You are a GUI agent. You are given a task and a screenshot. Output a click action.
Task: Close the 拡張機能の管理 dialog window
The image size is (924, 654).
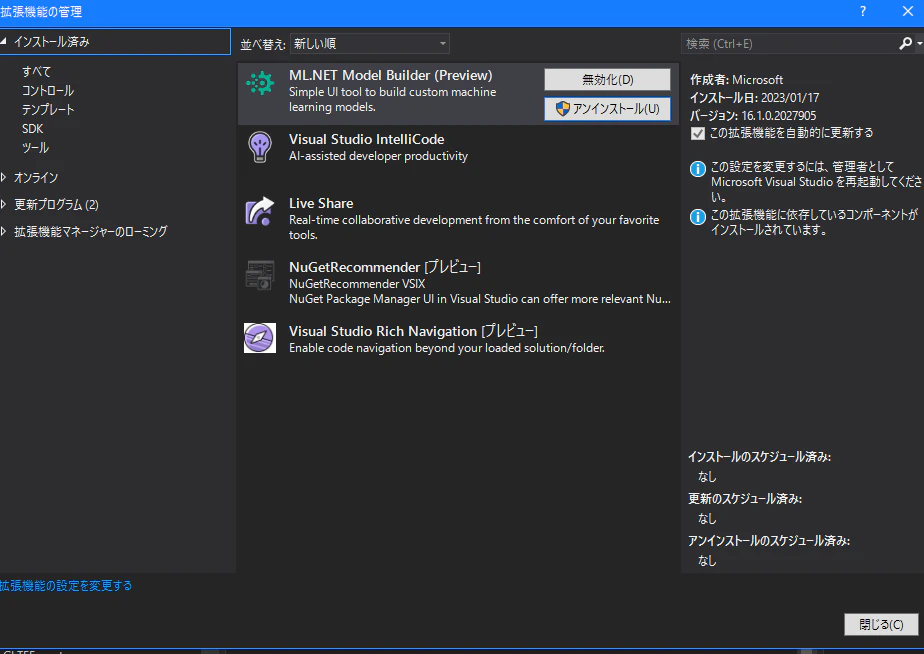pos(908,11)
